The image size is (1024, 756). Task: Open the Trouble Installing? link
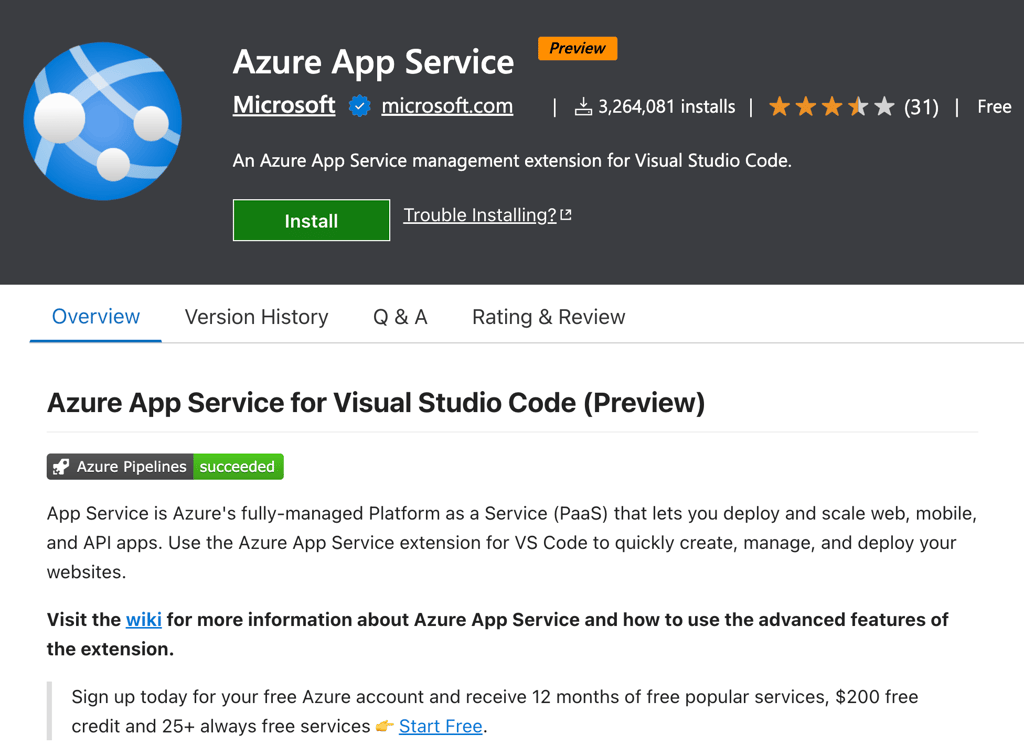pyautogui.click(x=480, y=215)
